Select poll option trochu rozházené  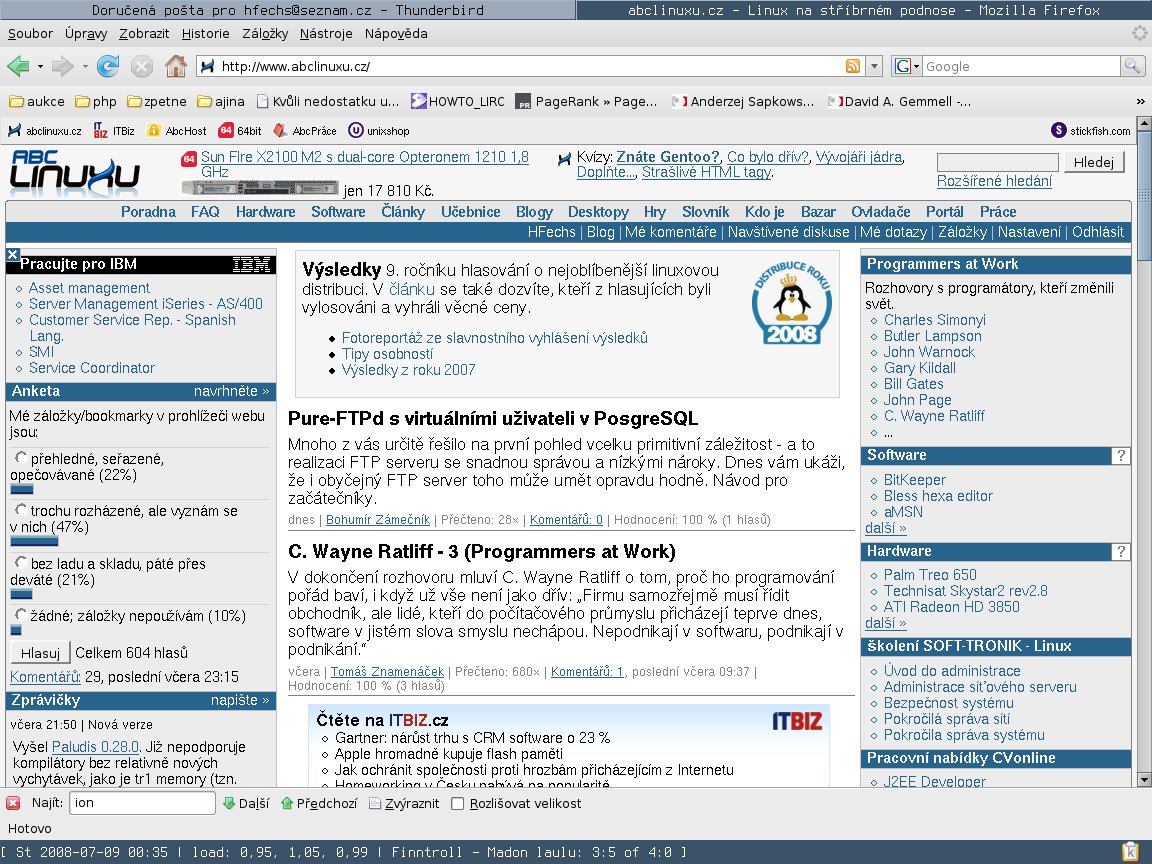(21, 510)
